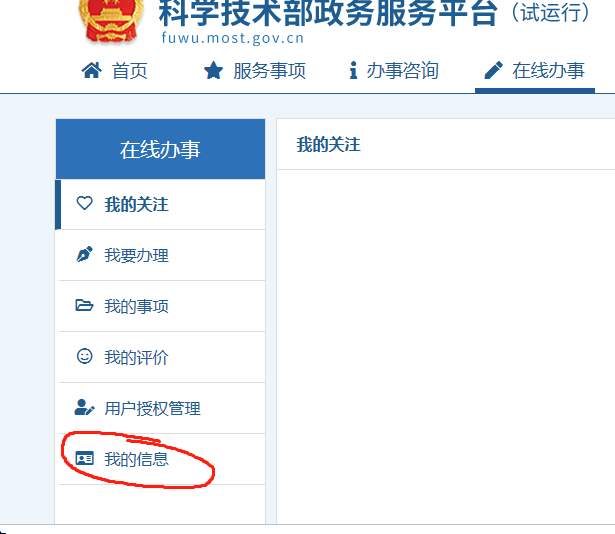
Task: Click the user-edit icon for 用户授权管理
Action: pos(84,407)
